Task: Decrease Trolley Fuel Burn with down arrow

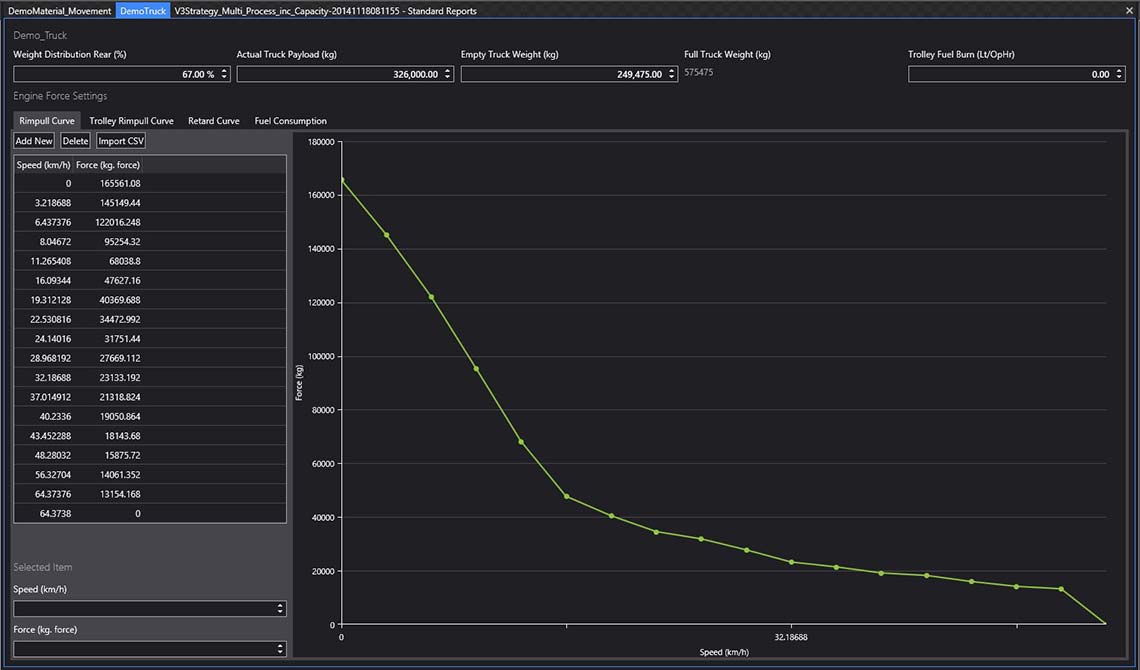Action: tap(1120, 78)
